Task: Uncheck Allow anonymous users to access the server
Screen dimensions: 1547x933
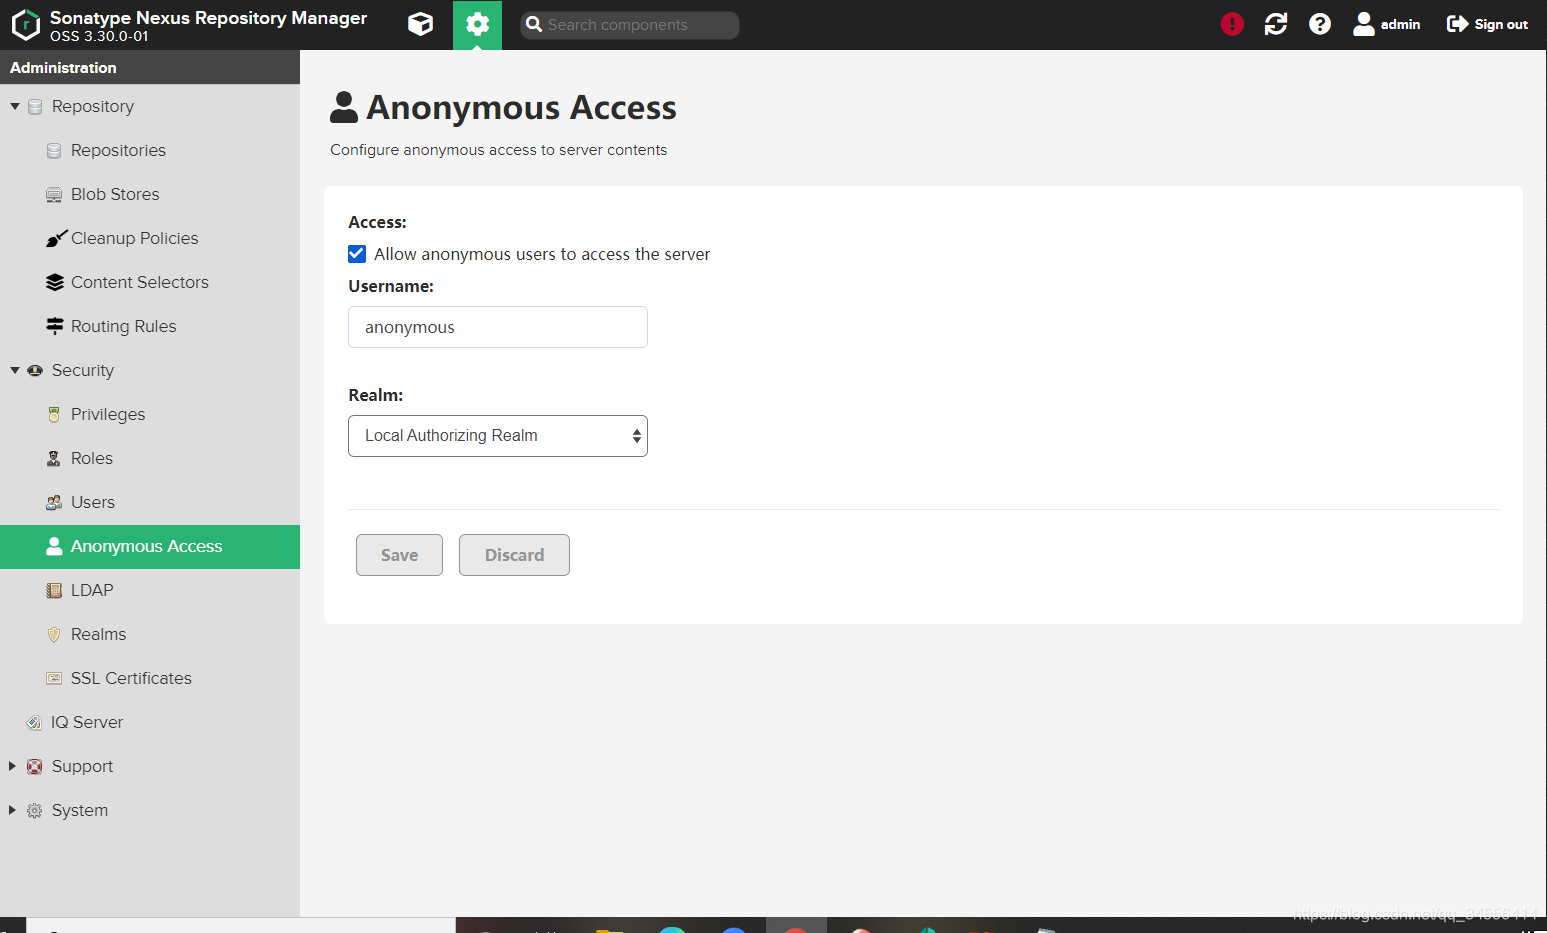Action: coord(357,254)
